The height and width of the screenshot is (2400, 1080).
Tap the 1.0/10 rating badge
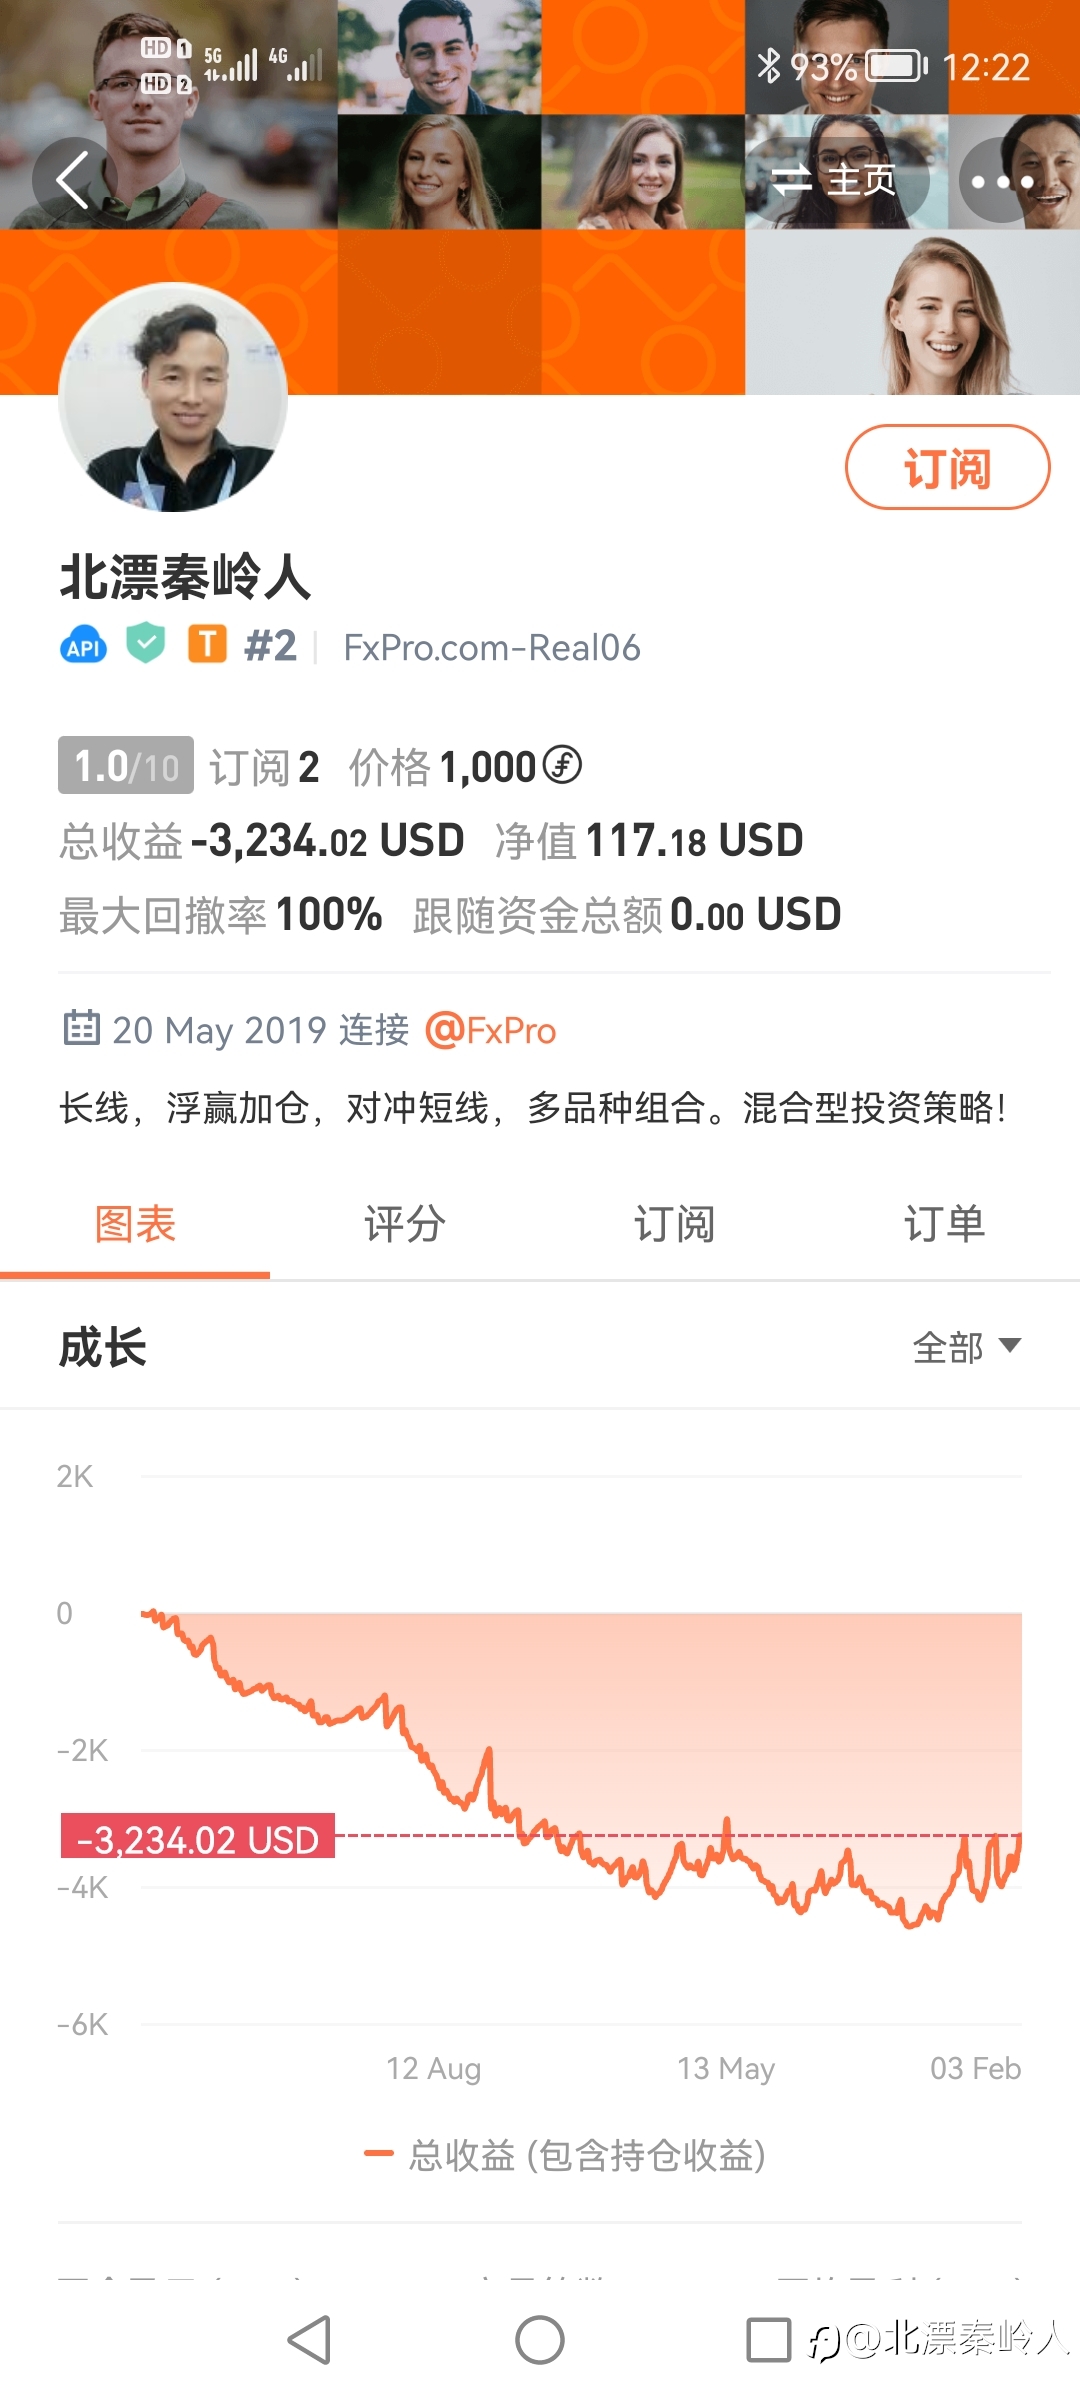pos(126,766)
